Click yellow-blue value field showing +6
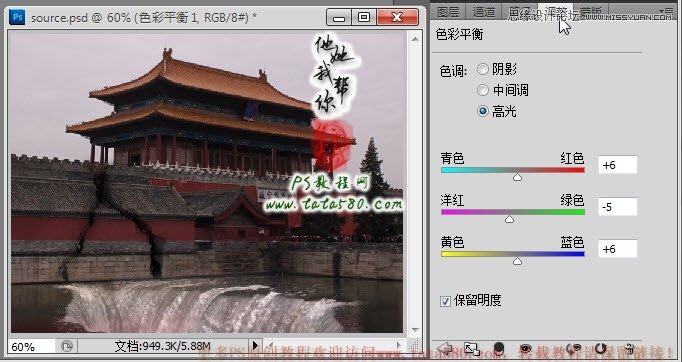This screenshot has width=682, height=362. coord(618,249)
